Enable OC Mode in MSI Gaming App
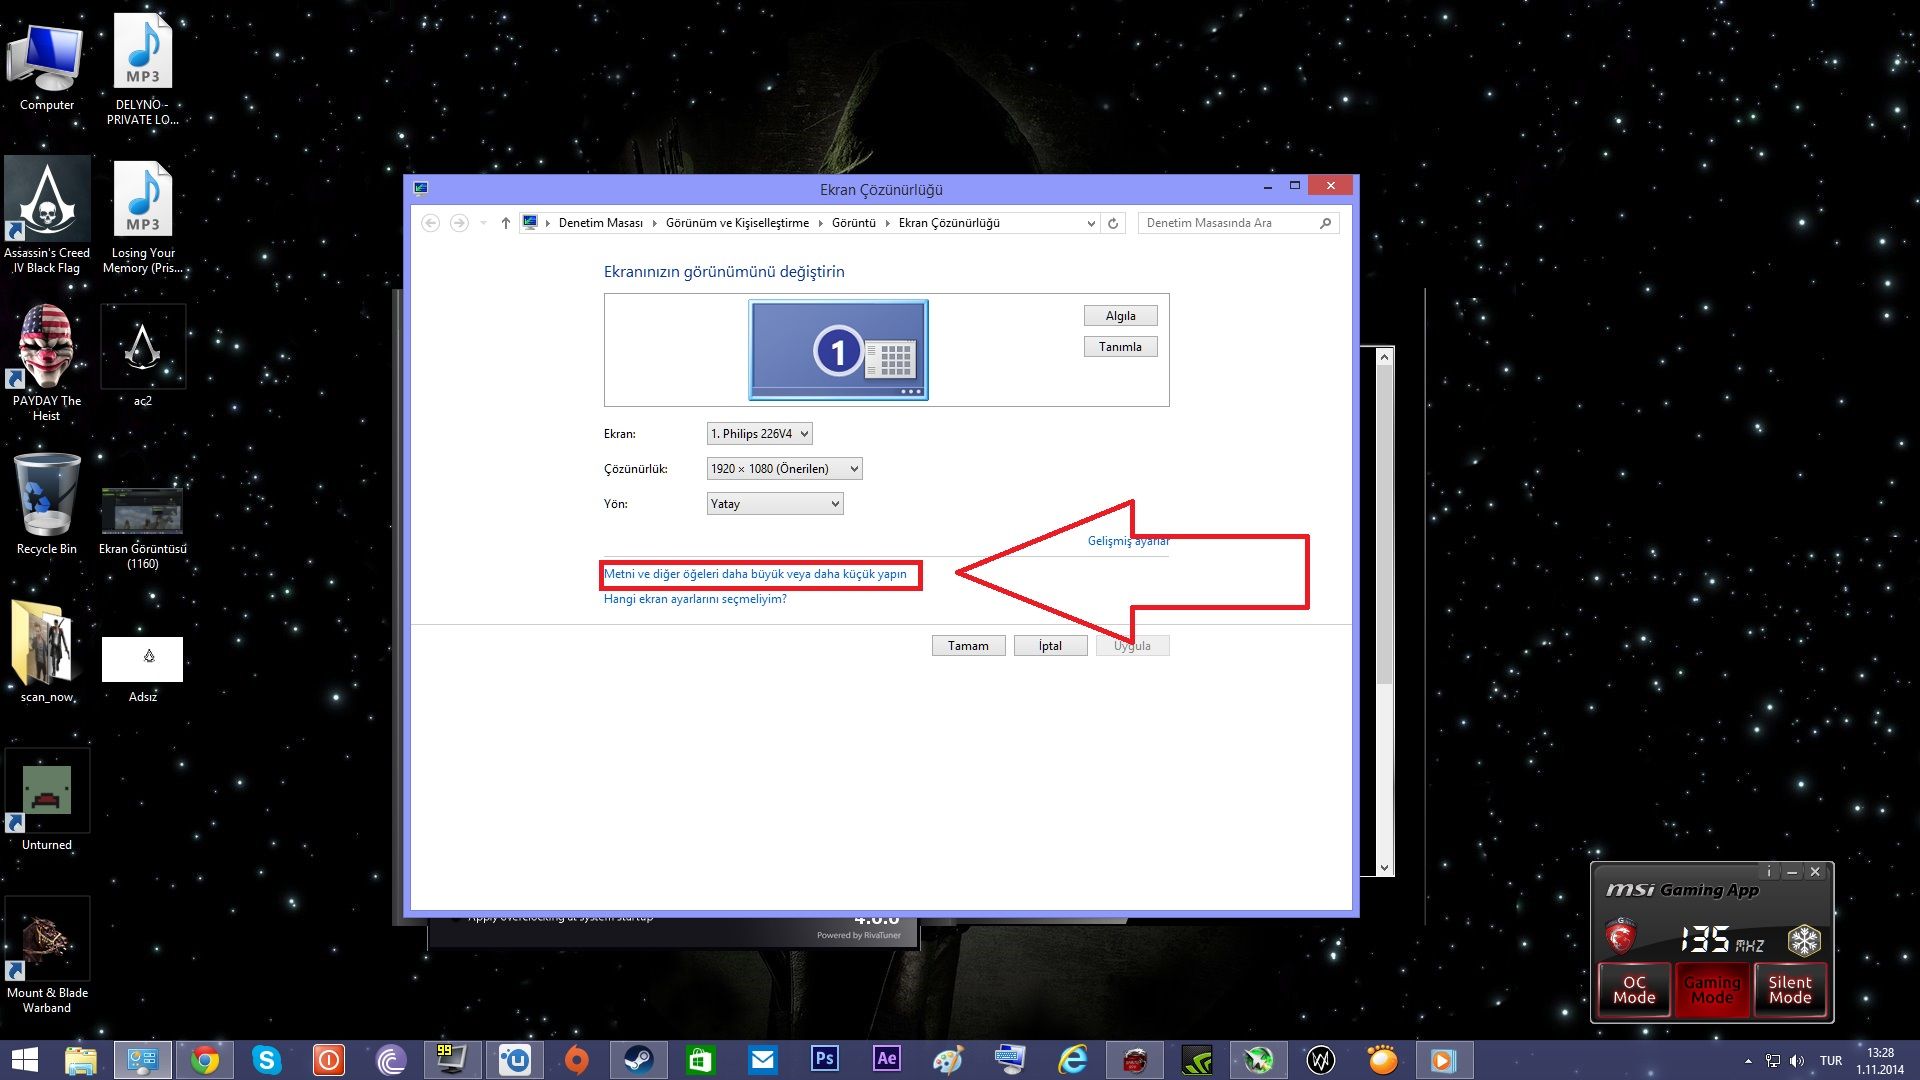Image resolution: width=1920 pixels, height=1080 pixels. coord(1633,990)
